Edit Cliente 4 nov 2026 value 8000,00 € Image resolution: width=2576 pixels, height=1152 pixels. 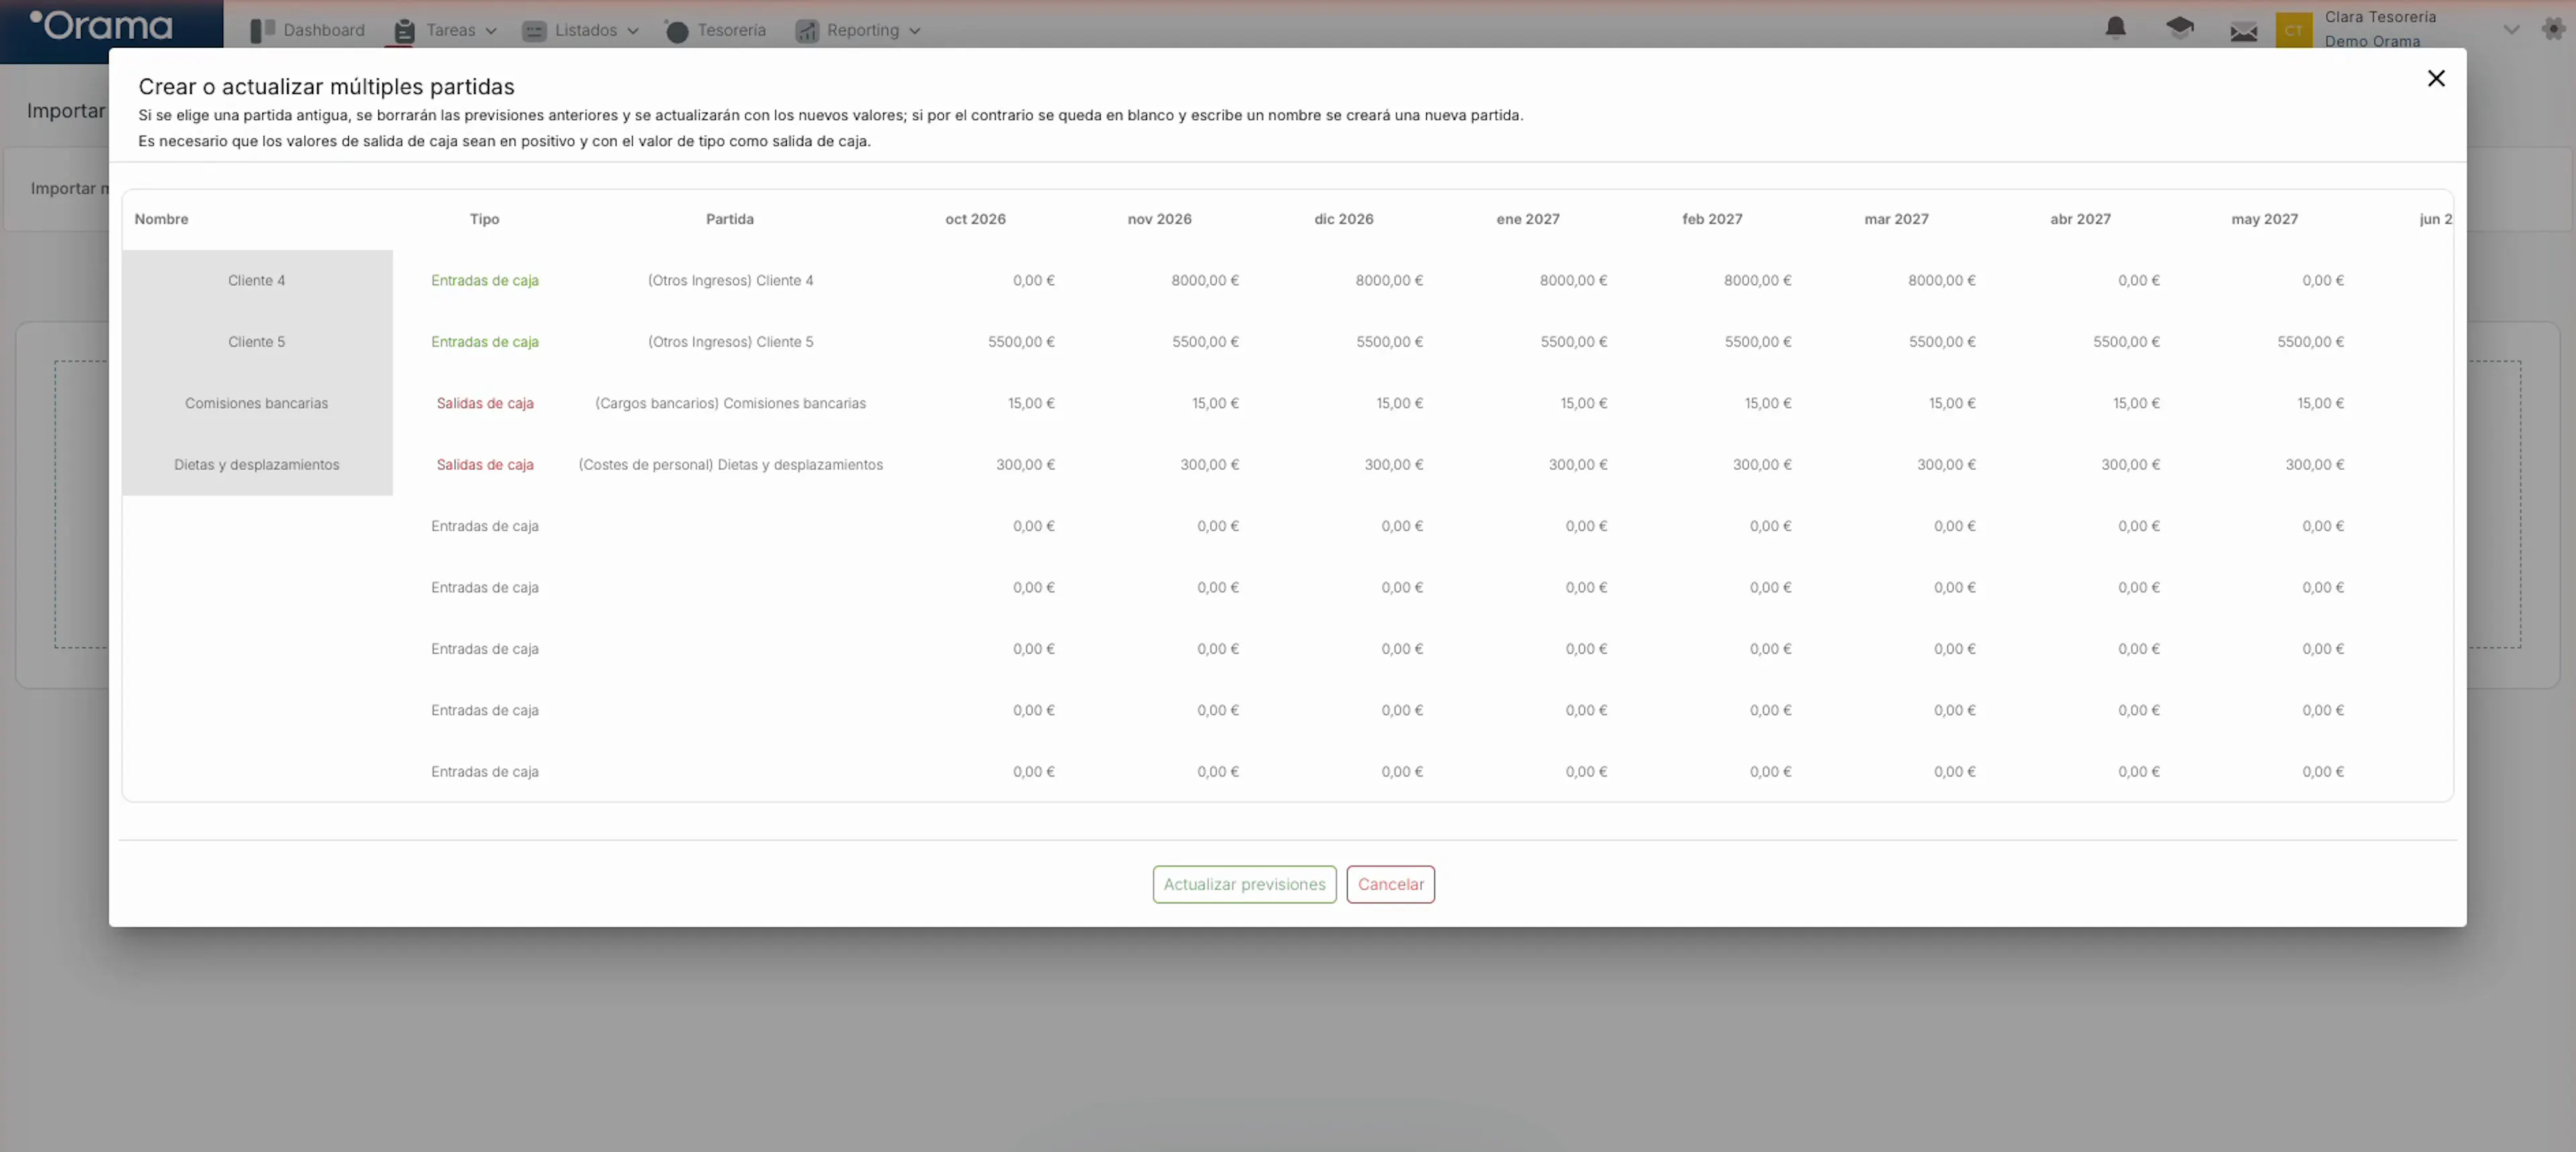(x=1204, y=281)
